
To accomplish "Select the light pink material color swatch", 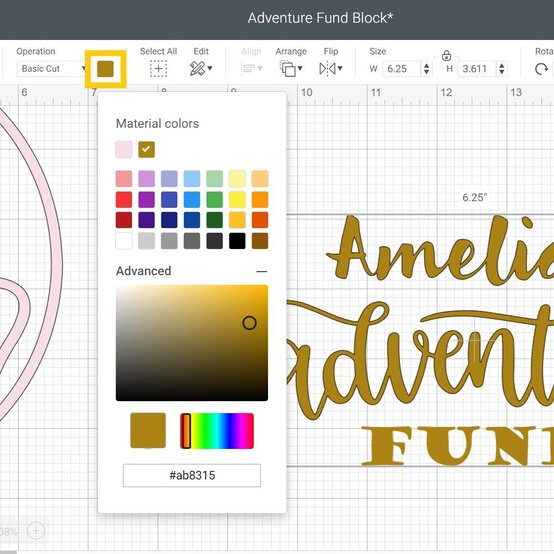I will point(124,149).
